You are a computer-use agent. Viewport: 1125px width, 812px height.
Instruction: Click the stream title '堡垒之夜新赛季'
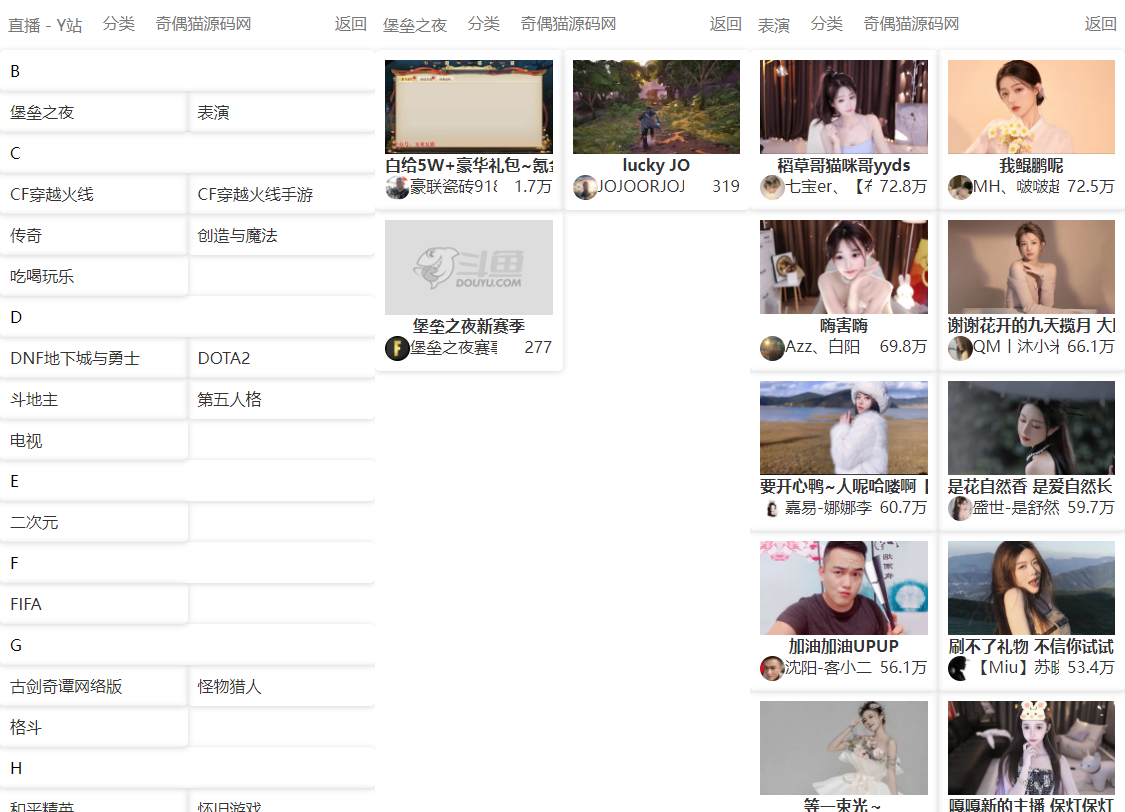pyautogui.click(x=469, y=326)
